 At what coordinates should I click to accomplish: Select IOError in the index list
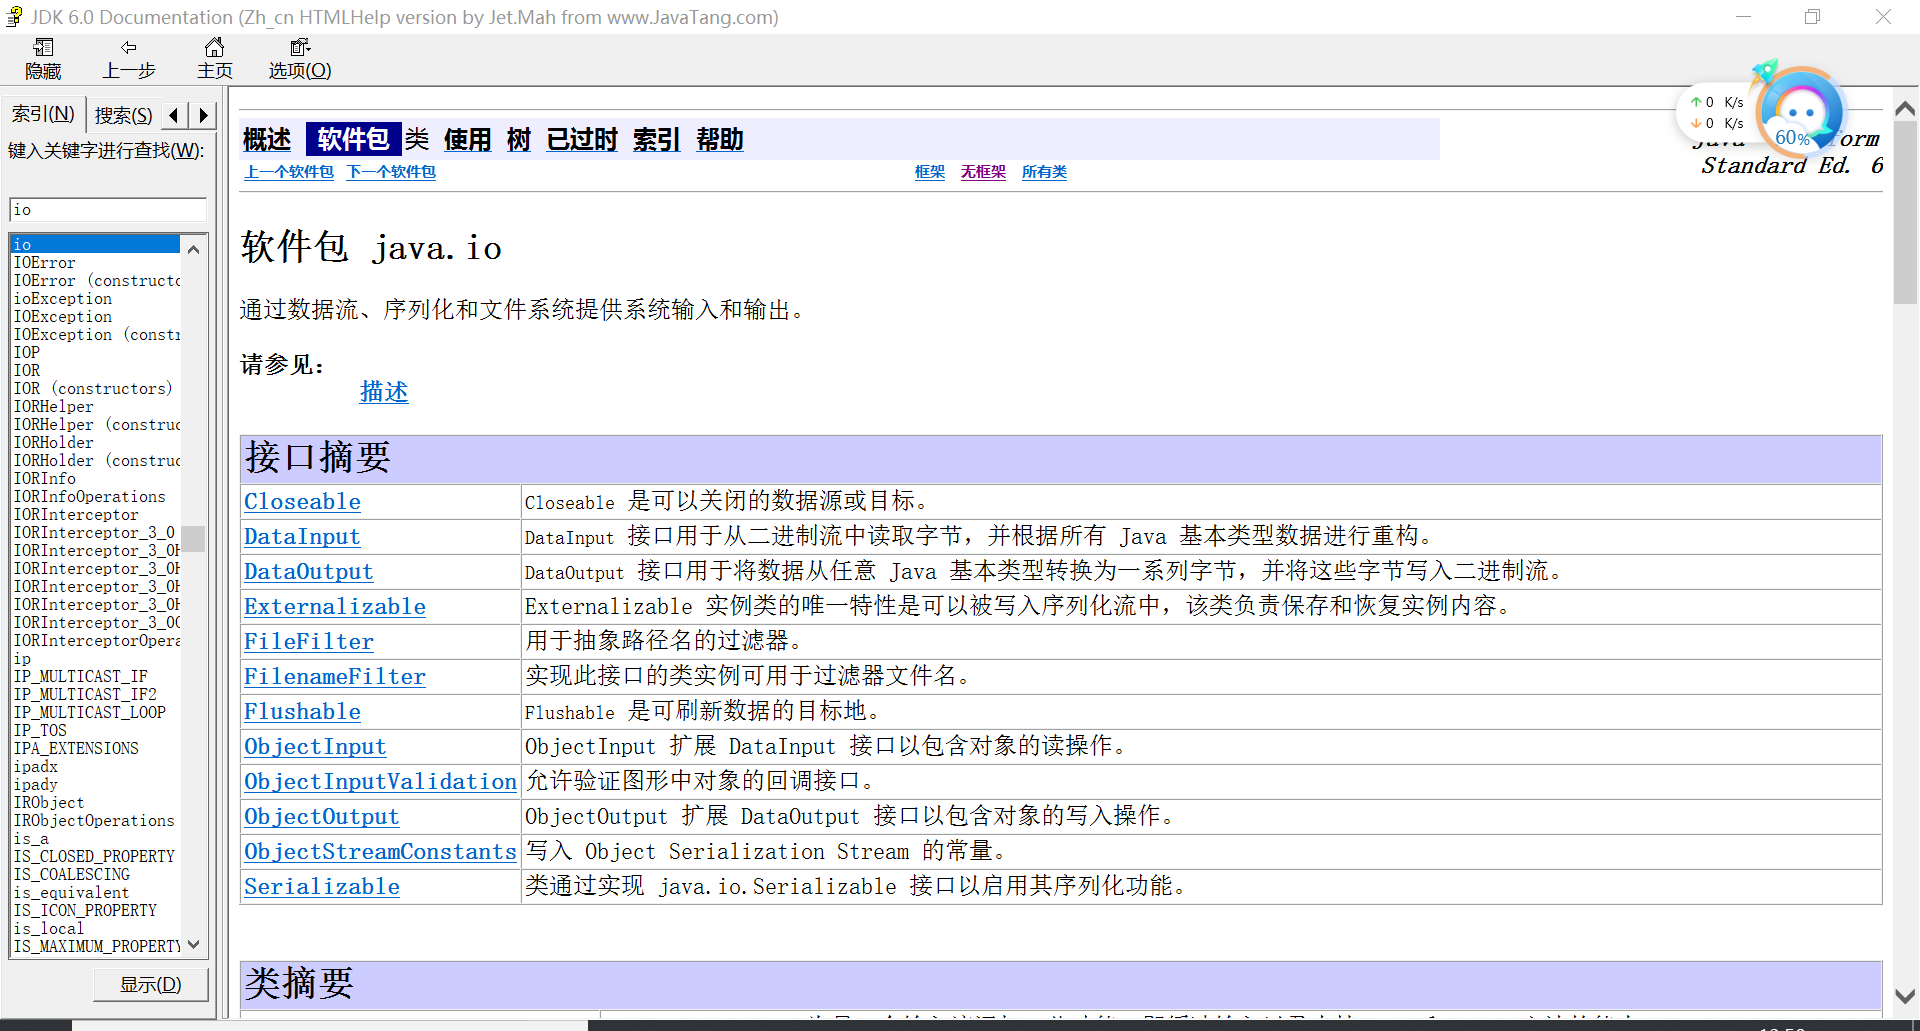tap(45, 263)
